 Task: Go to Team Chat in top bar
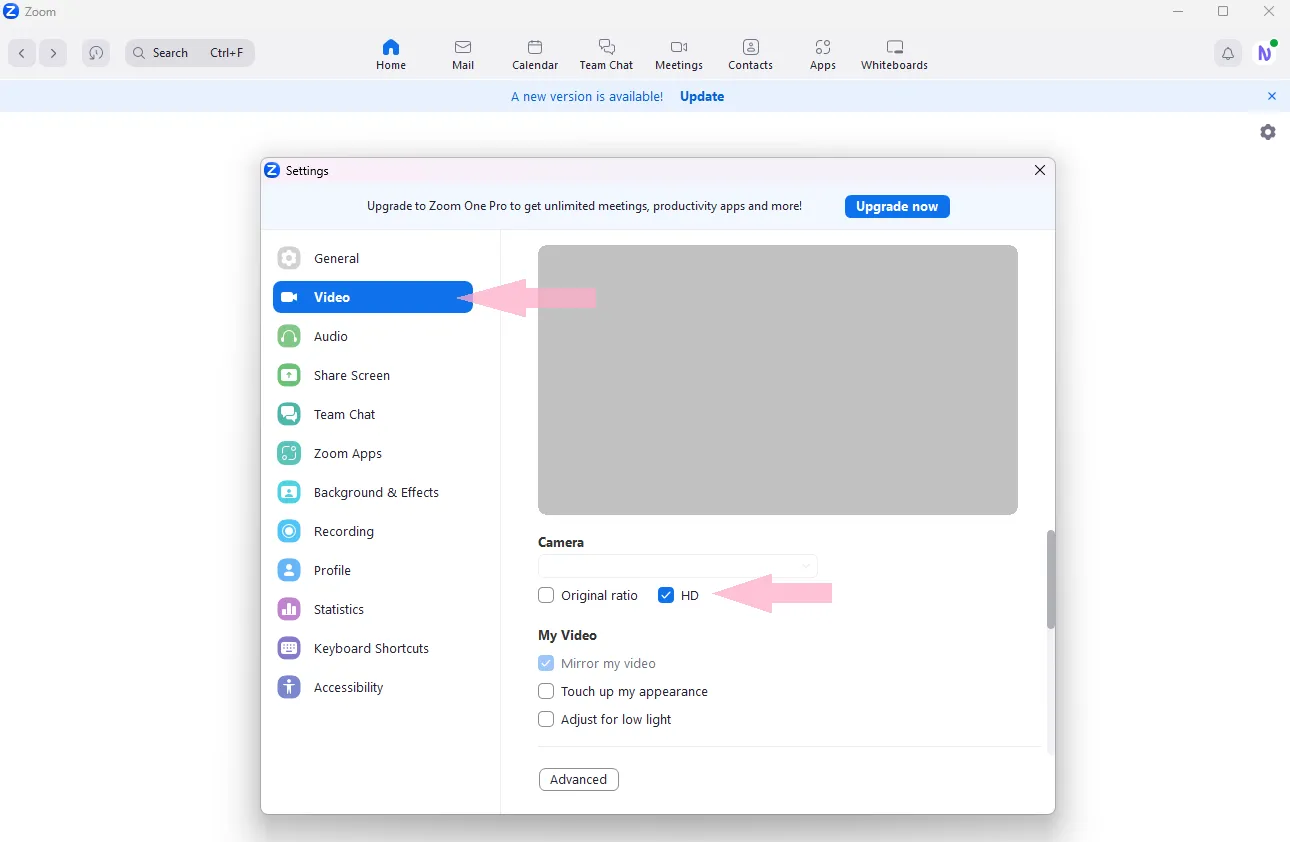(606, 54)
